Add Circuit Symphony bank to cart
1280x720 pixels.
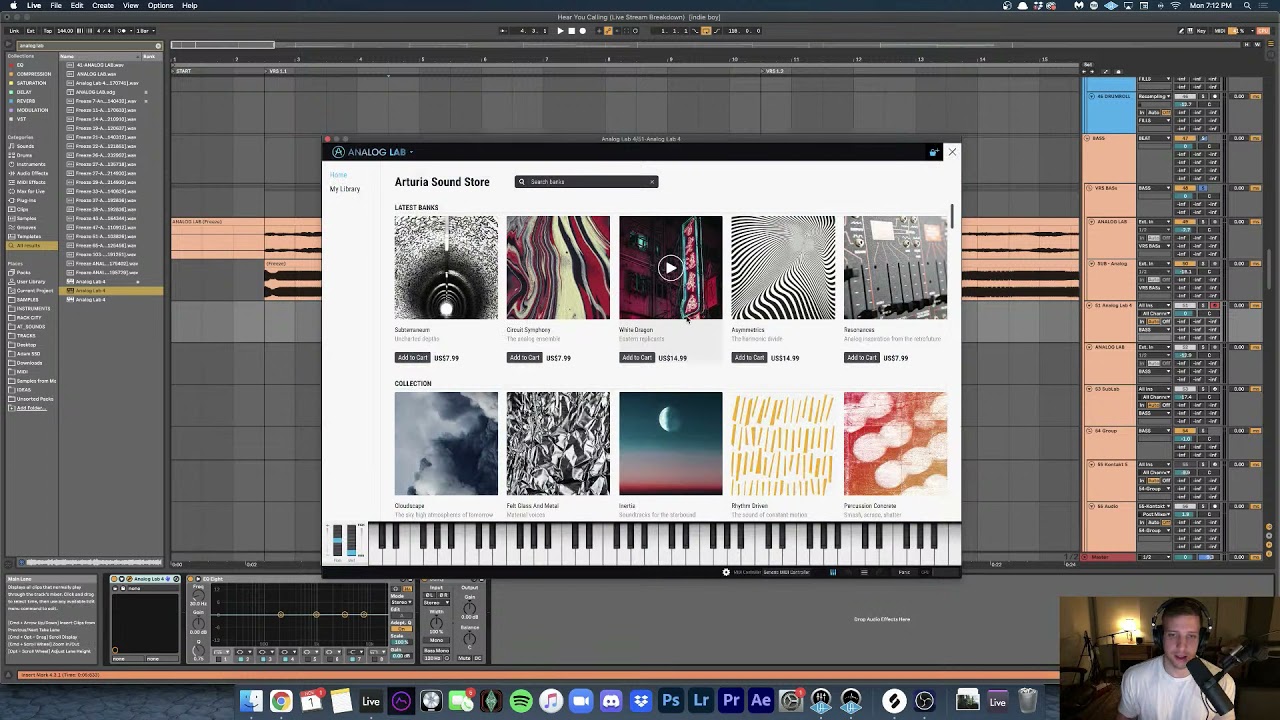coord(524,358)
